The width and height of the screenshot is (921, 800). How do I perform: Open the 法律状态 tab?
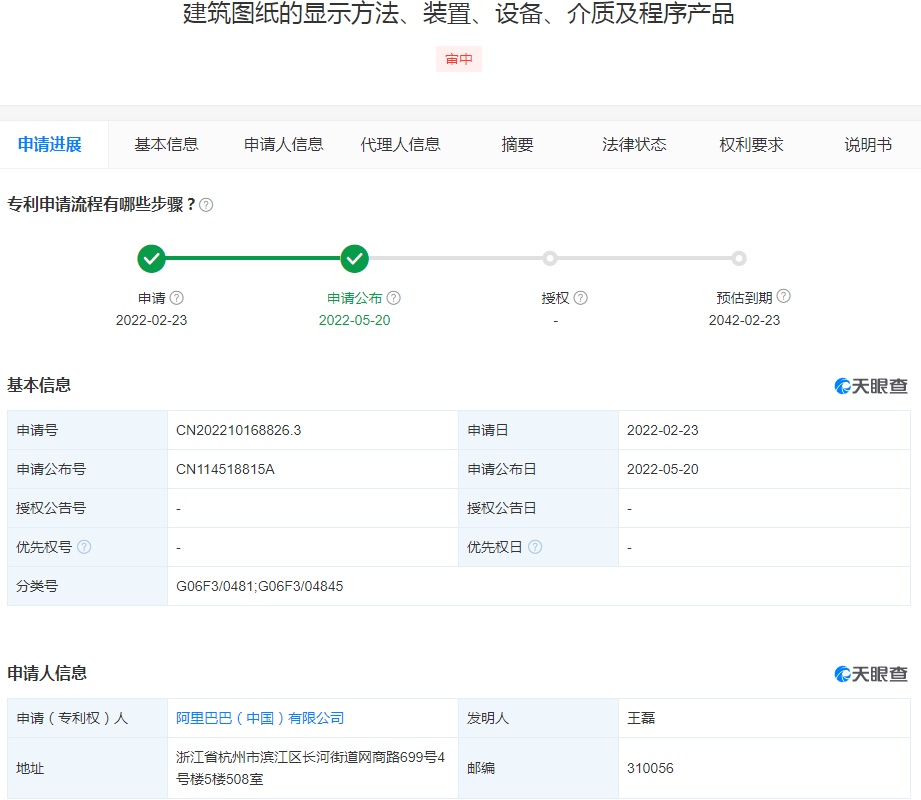(634, 145)
